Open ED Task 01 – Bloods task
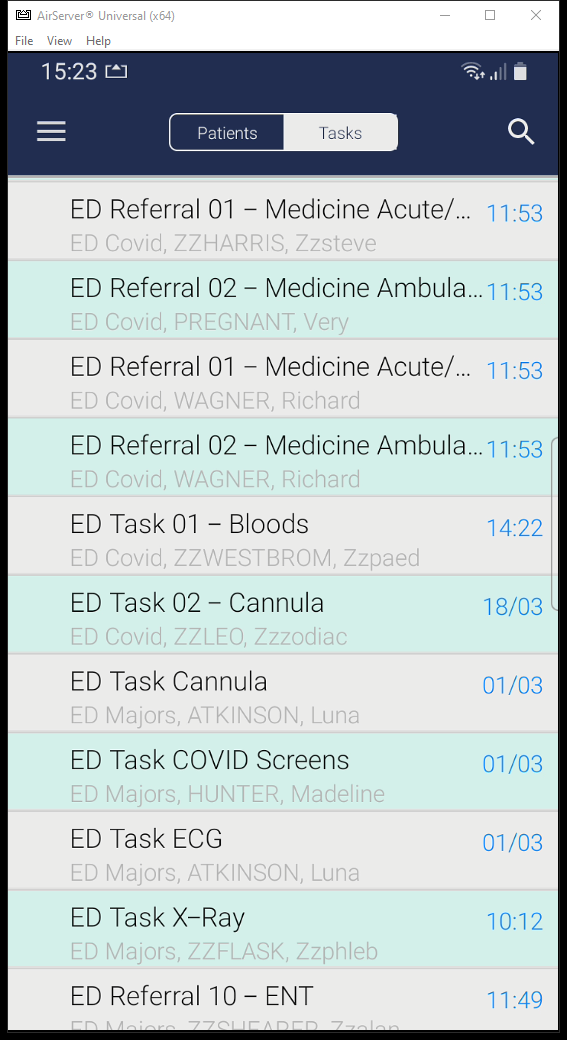This screenshot has height=1040, width=567. tap(283, 536)
